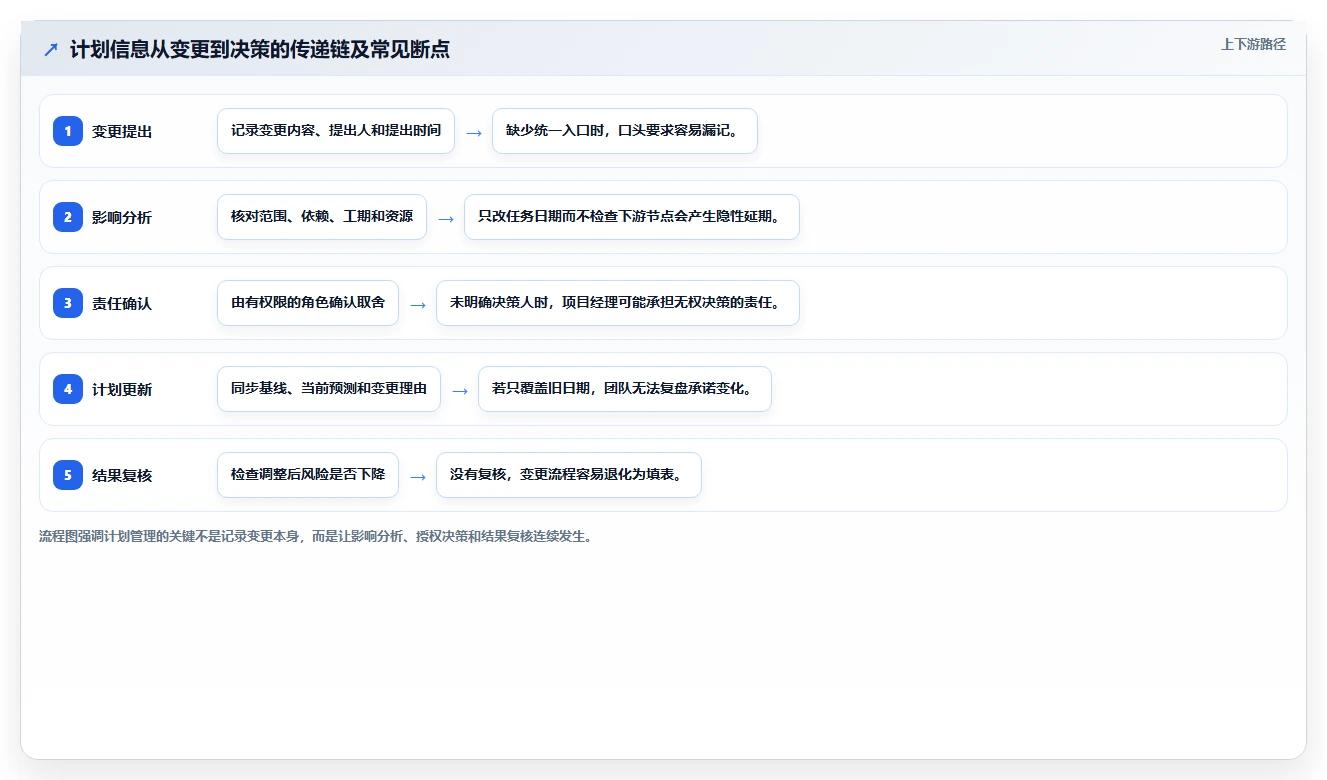1327x780 pixels.
Task: Select the 责任确认 step label
Action: pyautogui.click(x=122, y=303)
